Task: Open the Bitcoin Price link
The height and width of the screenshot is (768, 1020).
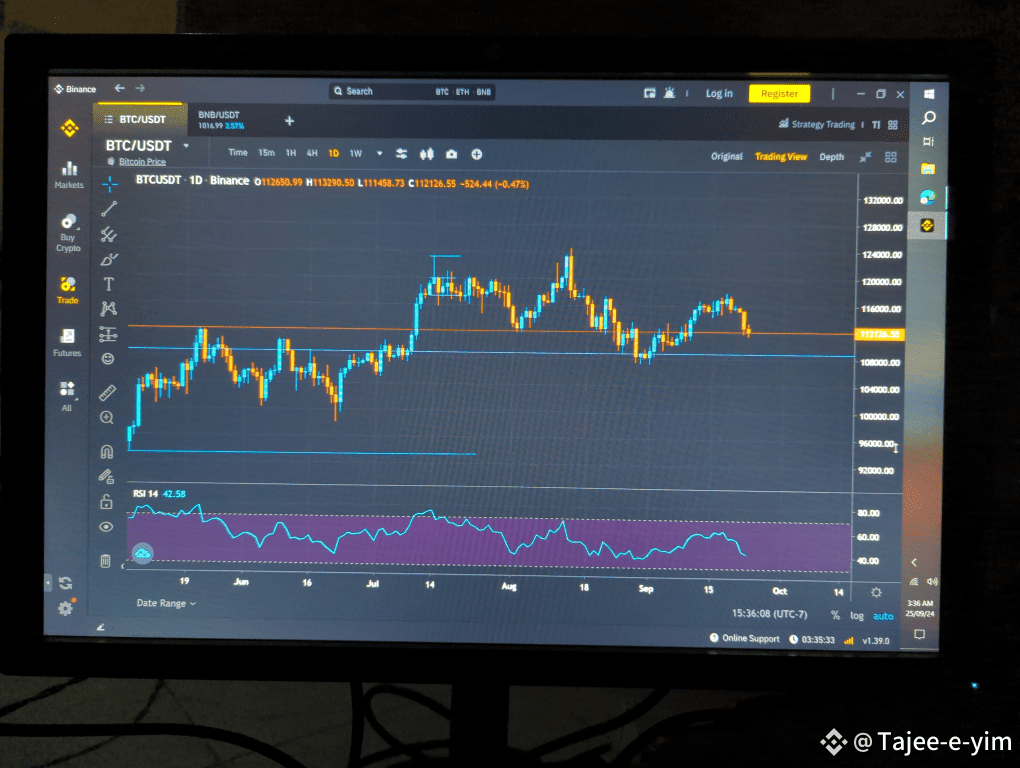Action: coord(142,161)
